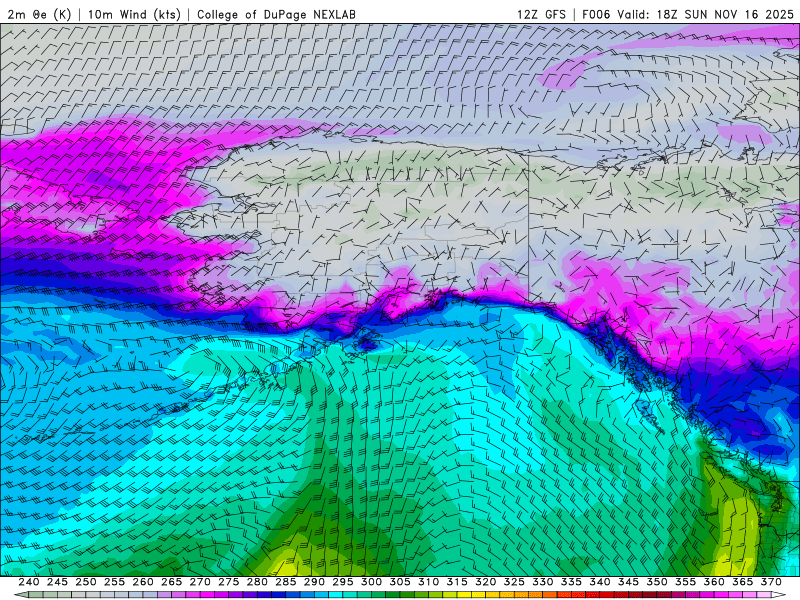This screenshot has width=800, height=600.
Task: Click the 370 scale label
Action: pyautogui.click(x=771, y=582)
